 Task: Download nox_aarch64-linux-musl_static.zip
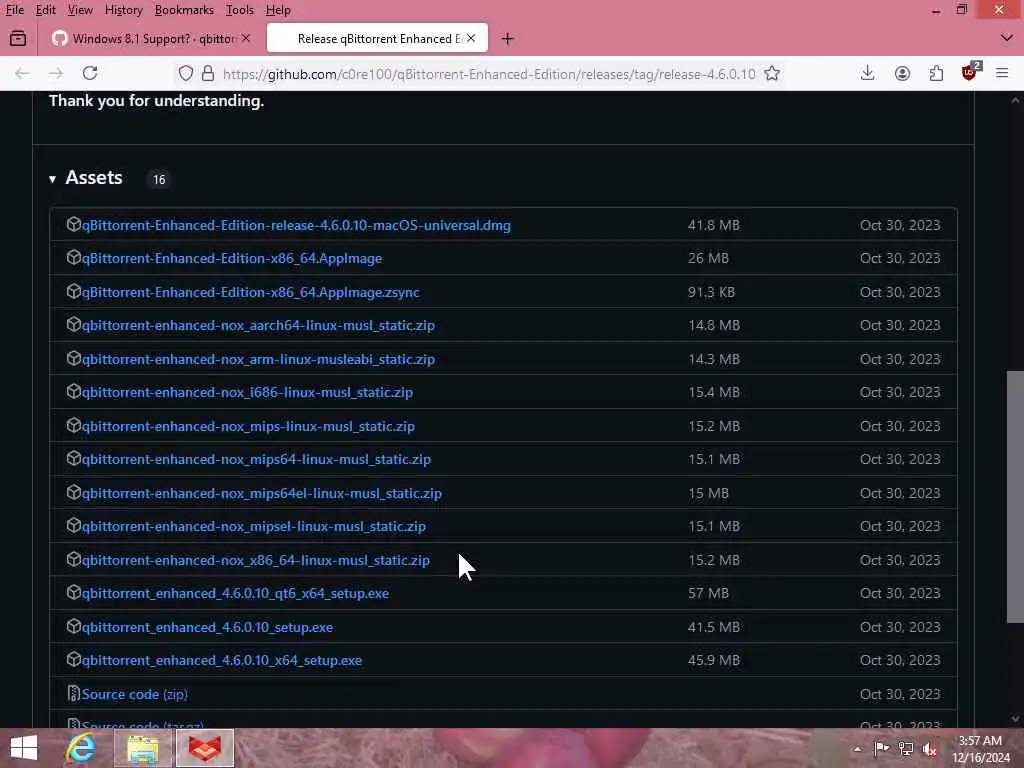pos(258,325)
